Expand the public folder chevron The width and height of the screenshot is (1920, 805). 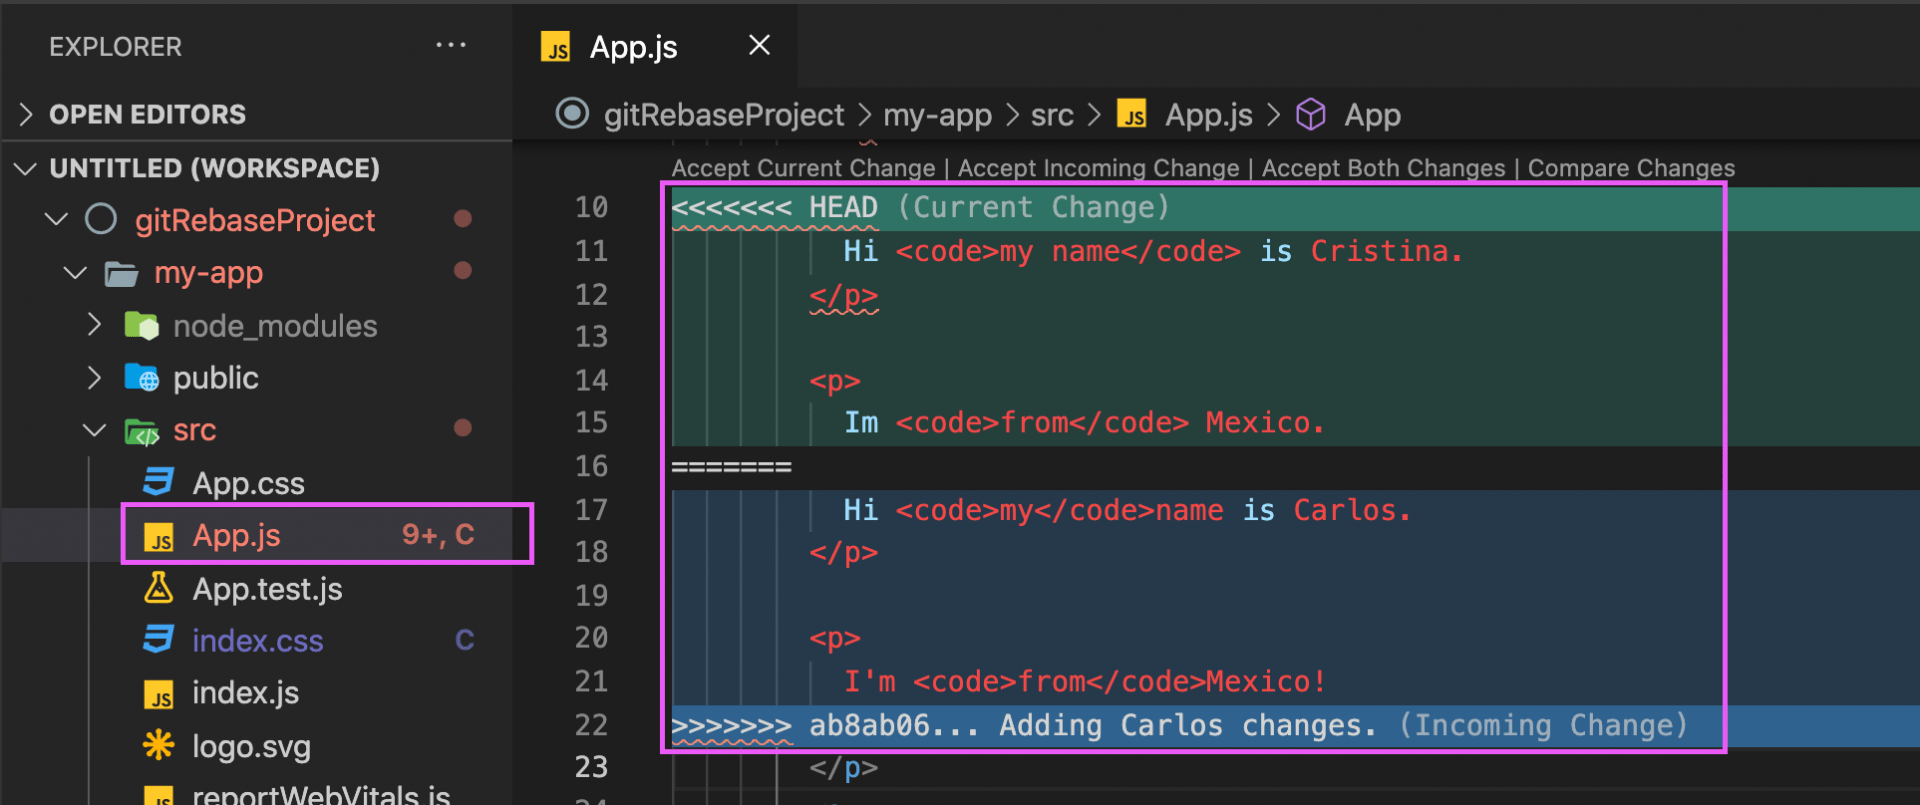94,377
